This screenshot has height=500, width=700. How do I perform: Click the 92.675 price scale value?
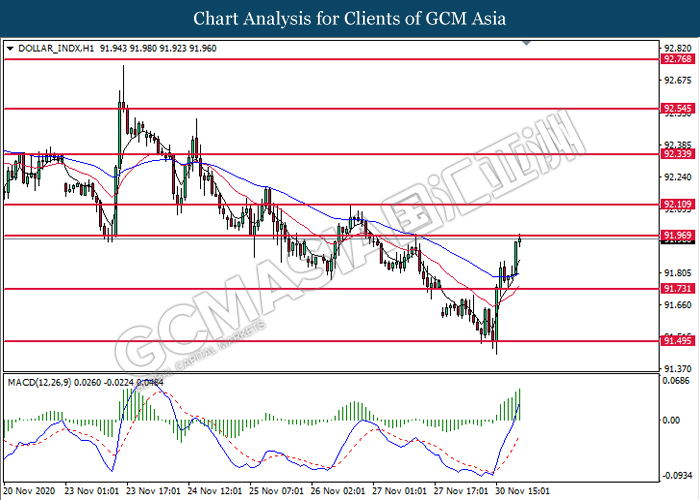coord(678,81)
